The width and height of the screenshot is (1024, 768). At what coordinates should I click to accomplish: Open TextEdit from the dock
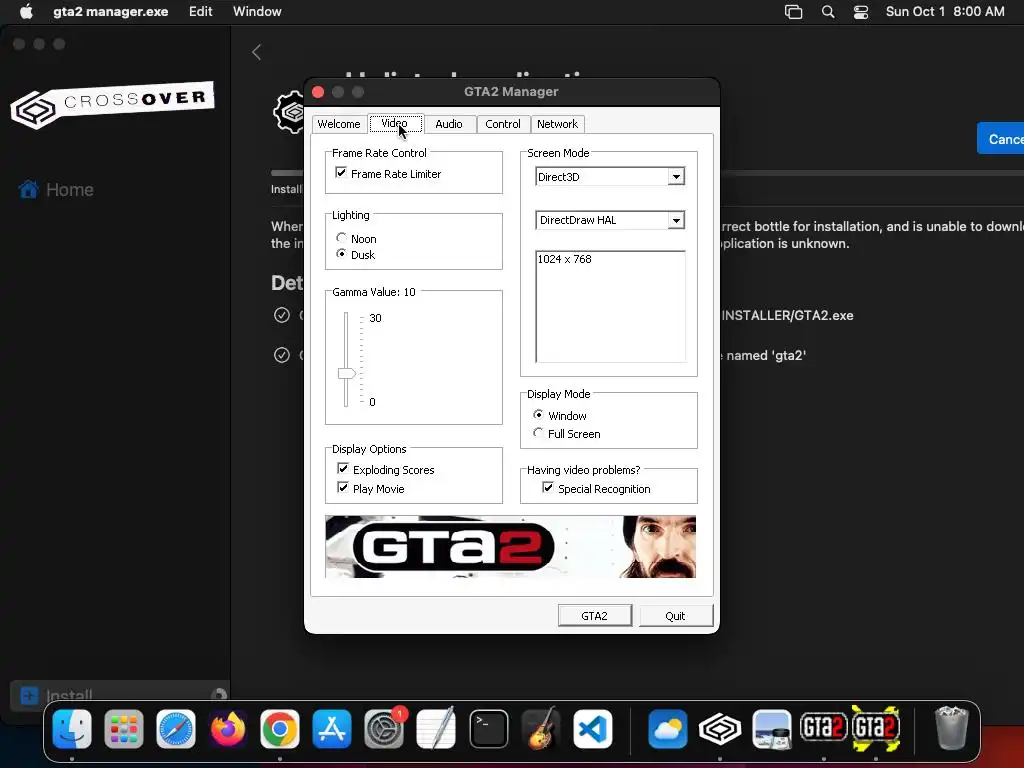436,729
